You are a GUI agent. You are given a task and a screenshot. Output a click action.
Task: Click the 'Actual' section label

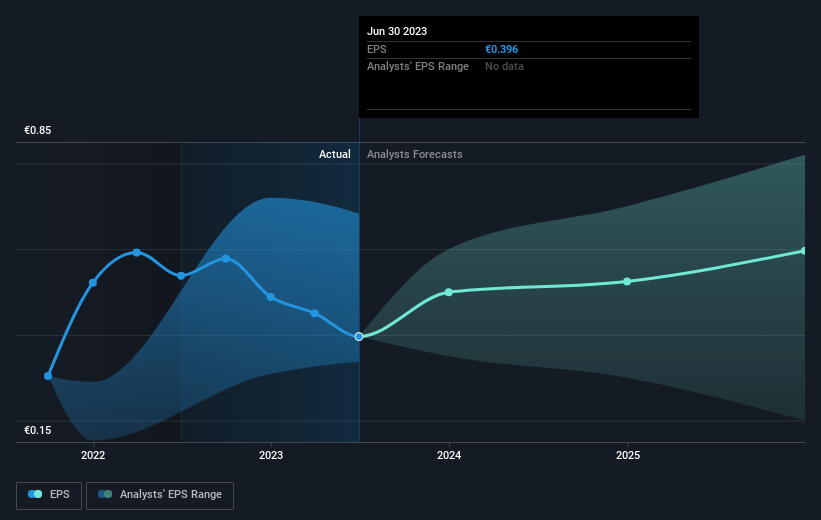335,154
